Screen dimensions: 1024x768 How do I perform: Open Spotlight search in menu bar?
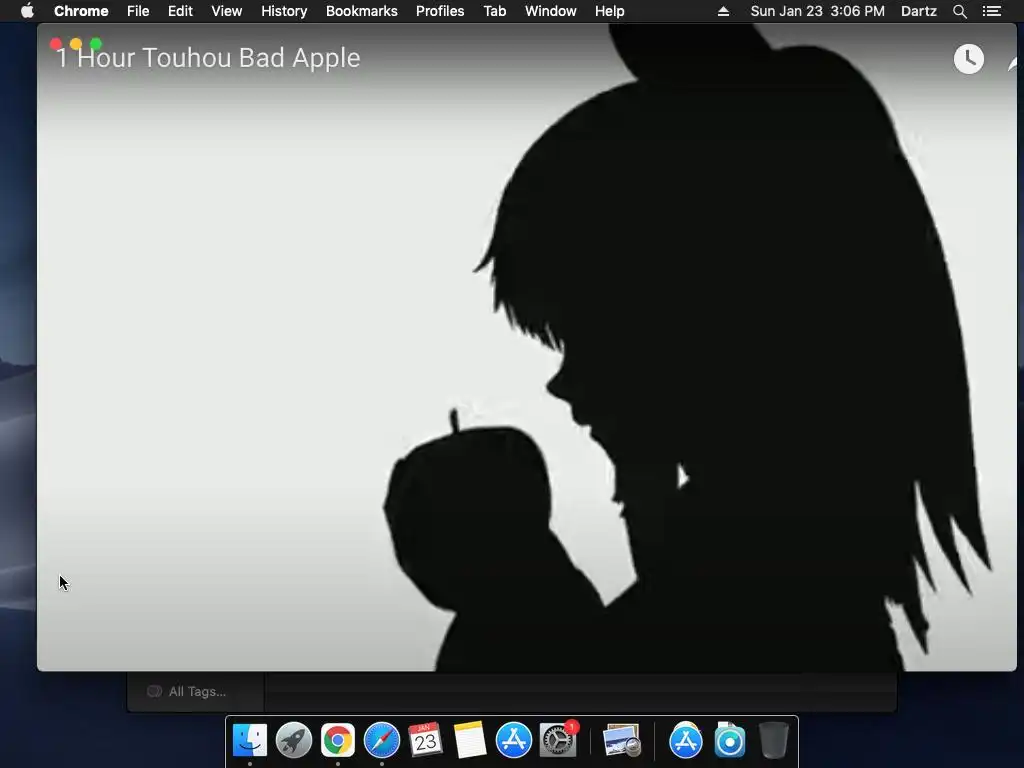point(959,11)
